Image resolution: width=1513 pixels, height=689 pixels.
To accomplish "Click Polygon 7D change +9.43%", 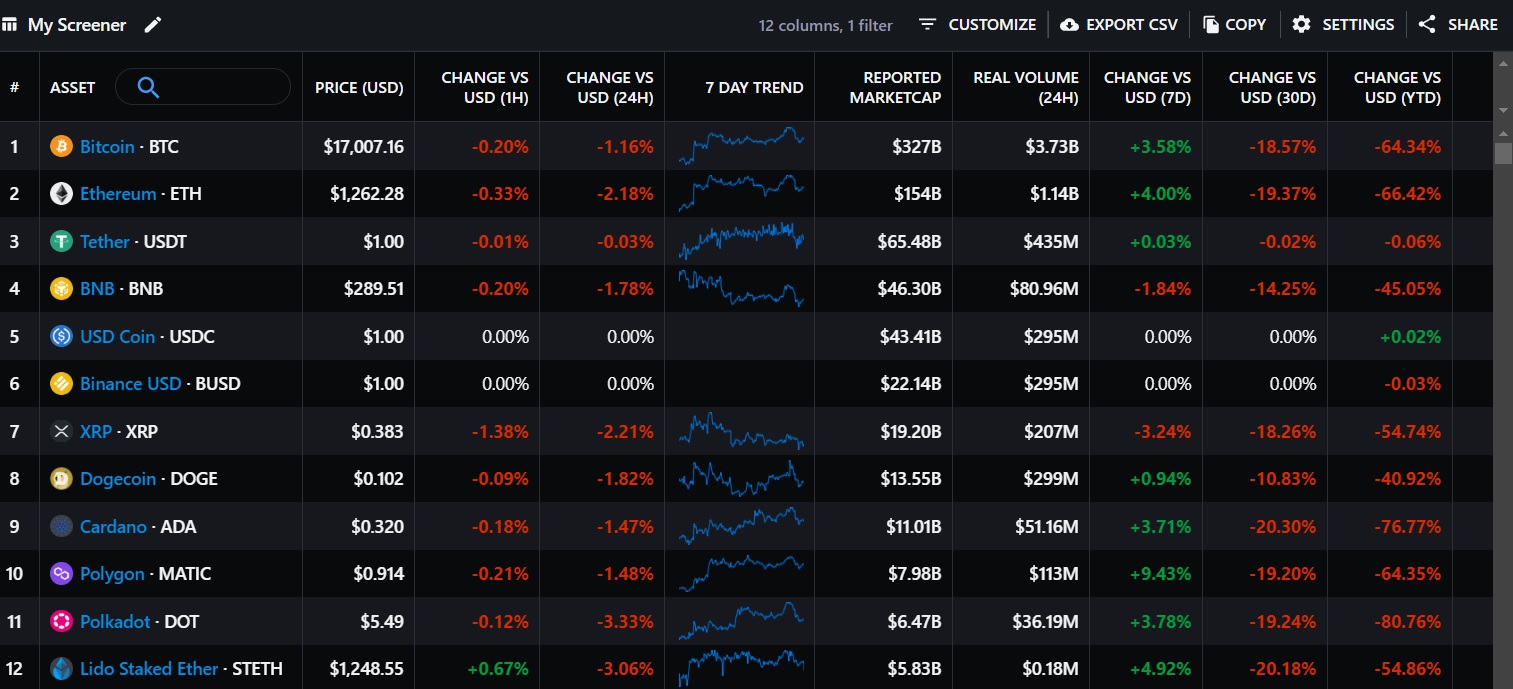I will (1161, 574).
